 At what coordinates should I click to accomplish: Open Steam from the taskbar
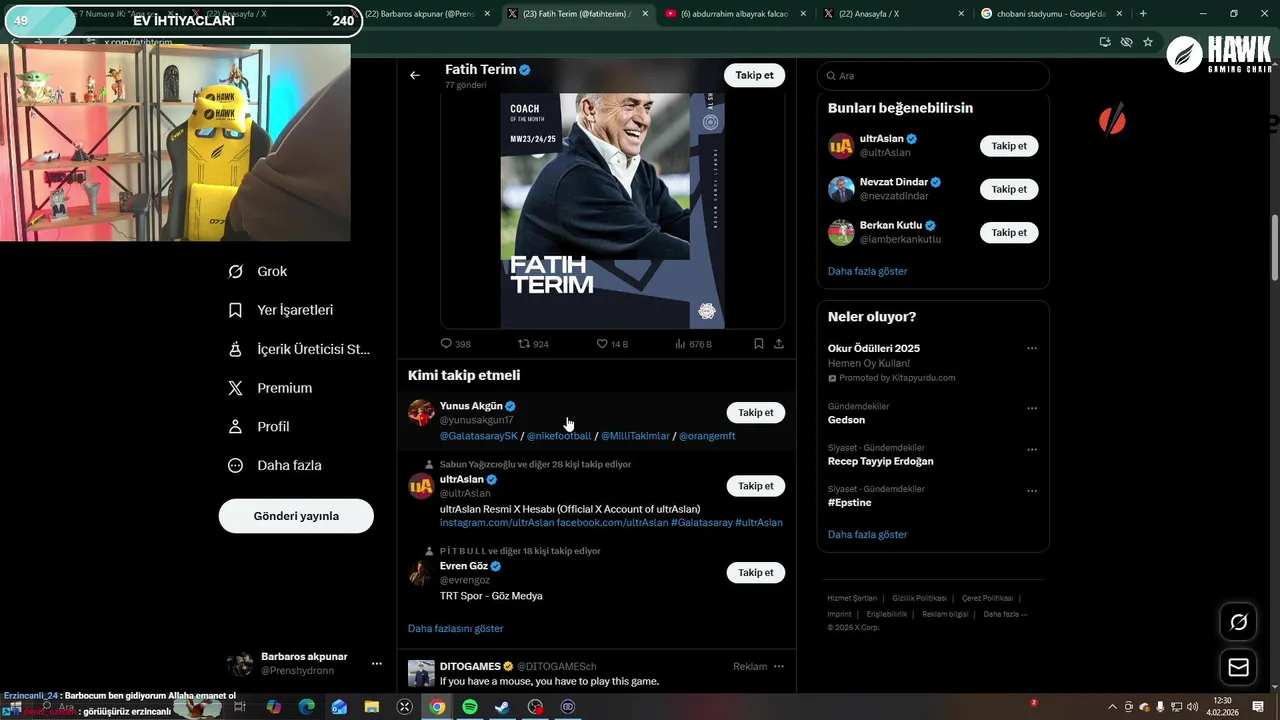[503, 706]
